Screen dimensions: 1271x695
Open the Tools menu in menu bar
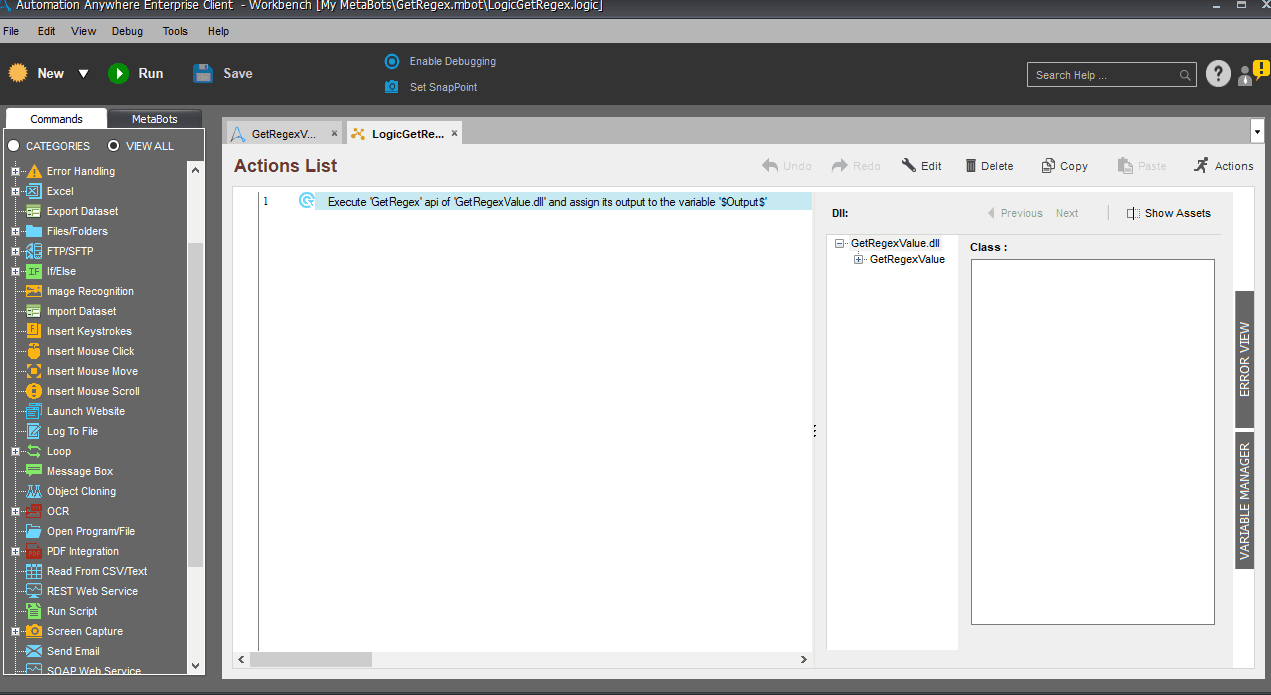pos(175,31)
